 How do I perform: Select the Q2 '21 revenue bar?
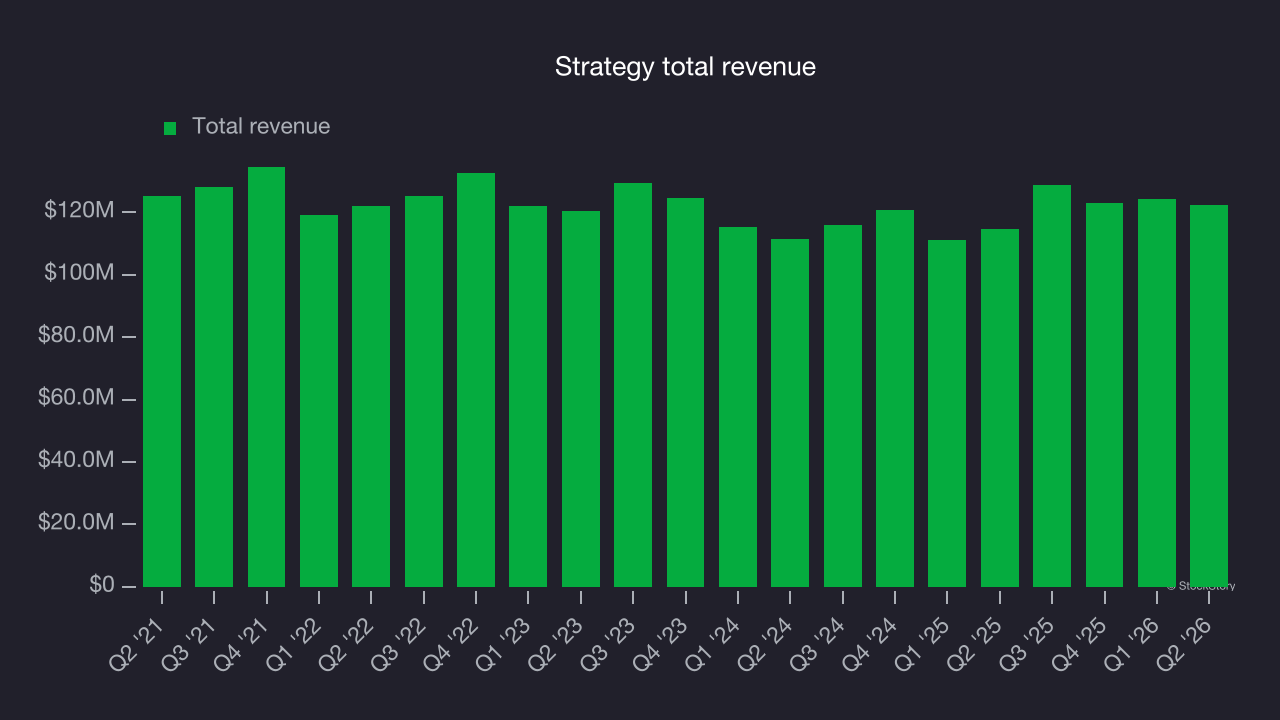[x=162, y=391]
